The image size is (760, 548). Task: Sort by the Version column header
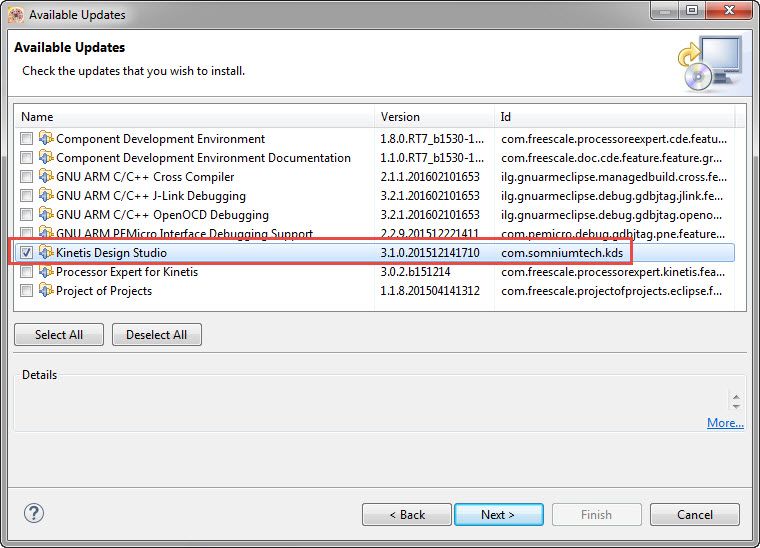tap(434, 117)
